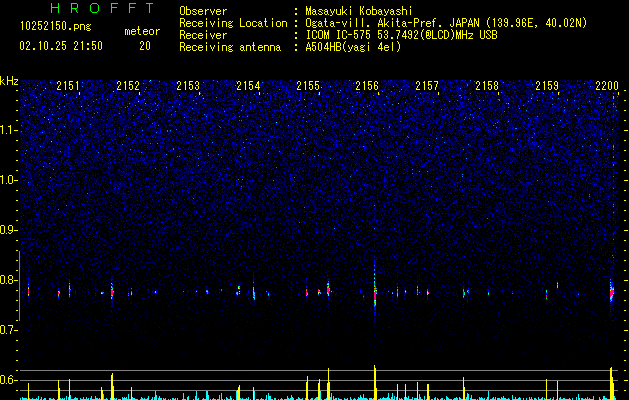Click the date stamp 02.10.25 21:50
This screenshot has height=400, width=629.
[x=61, y=46]
